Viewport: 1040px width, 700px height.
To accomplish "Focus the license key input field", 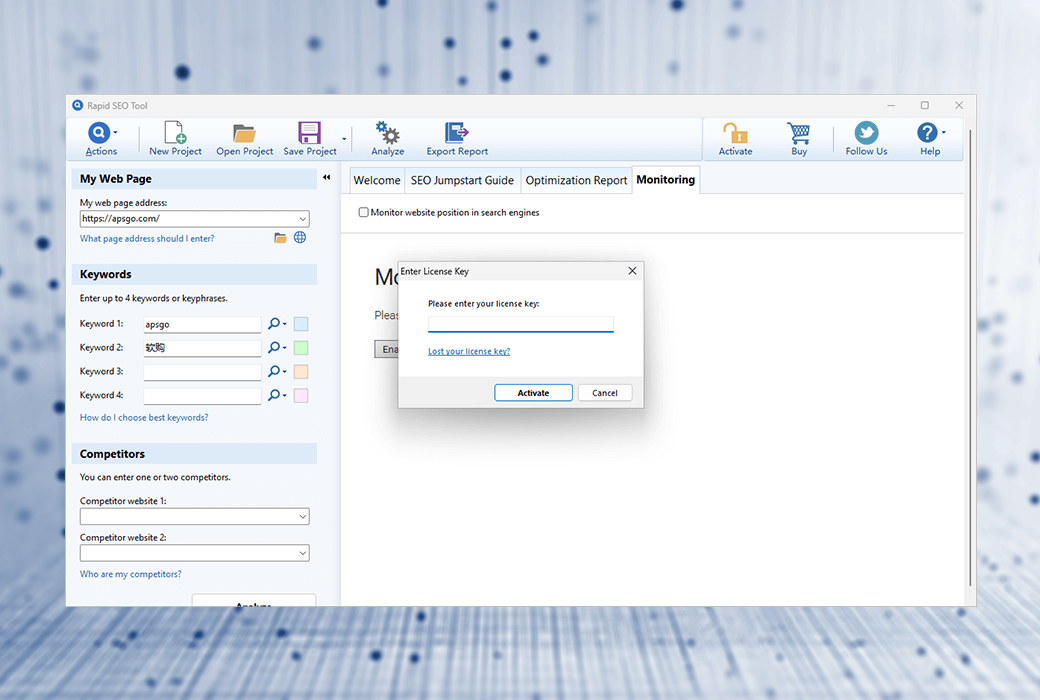I will point(520,324).
